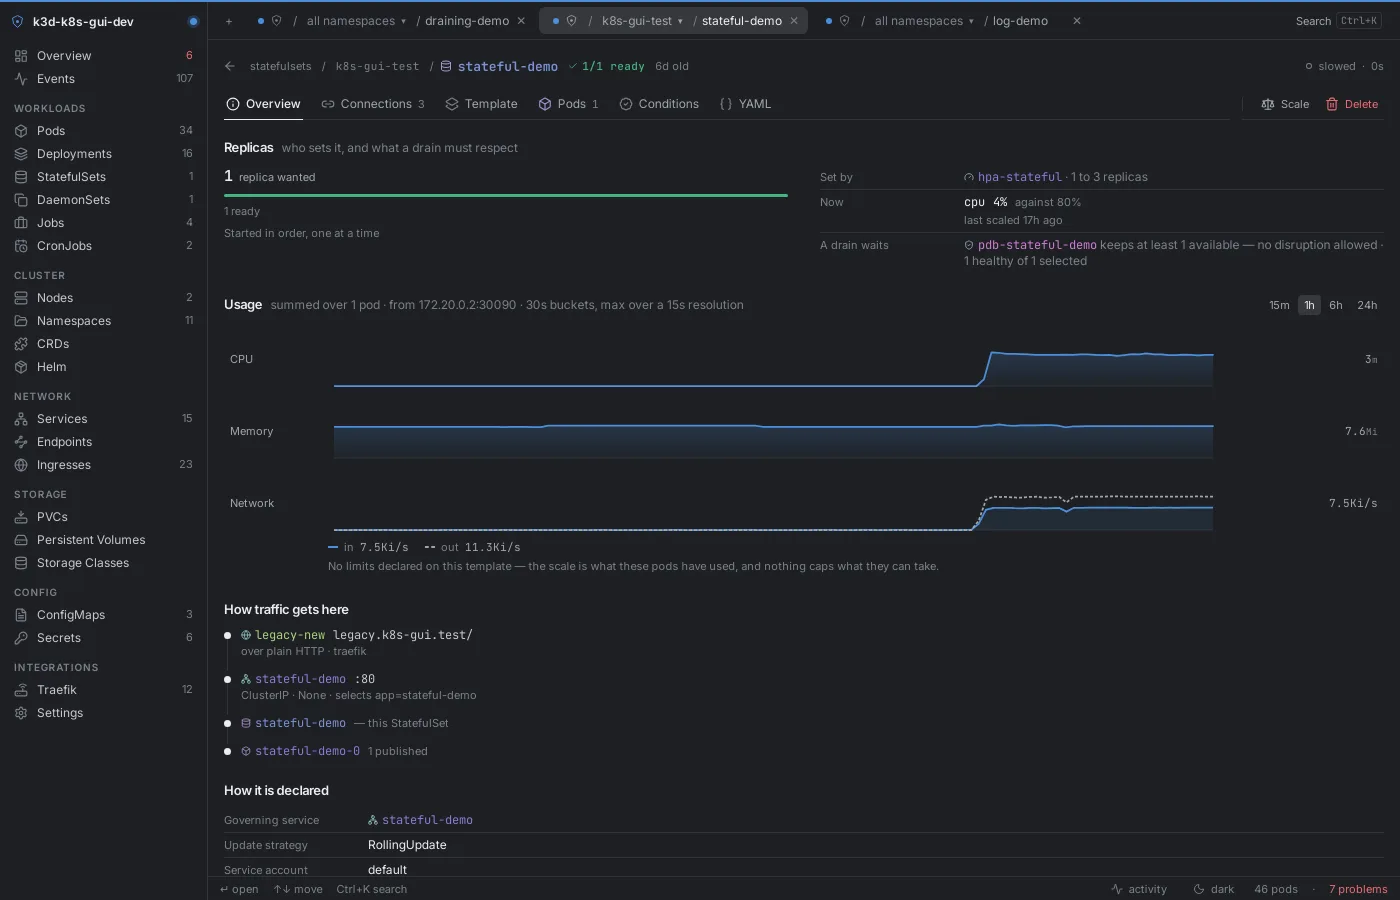Viewport: 1400px width, 900px height.
Task: Go to Deployments workloads
Action: click(x=103, y=154)
